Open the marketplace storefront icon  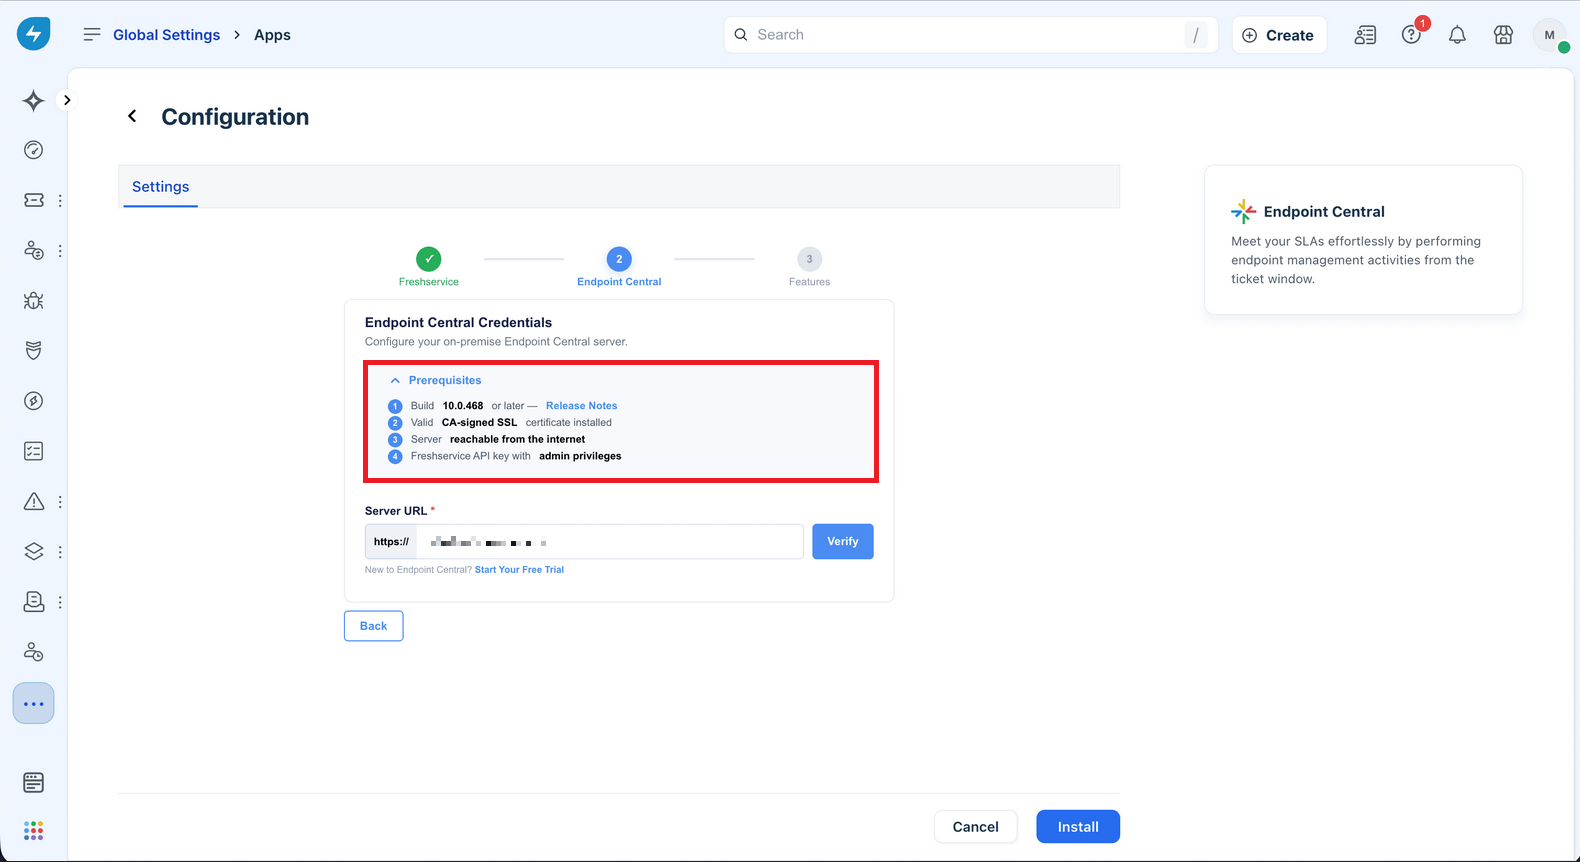[1503, 35]
